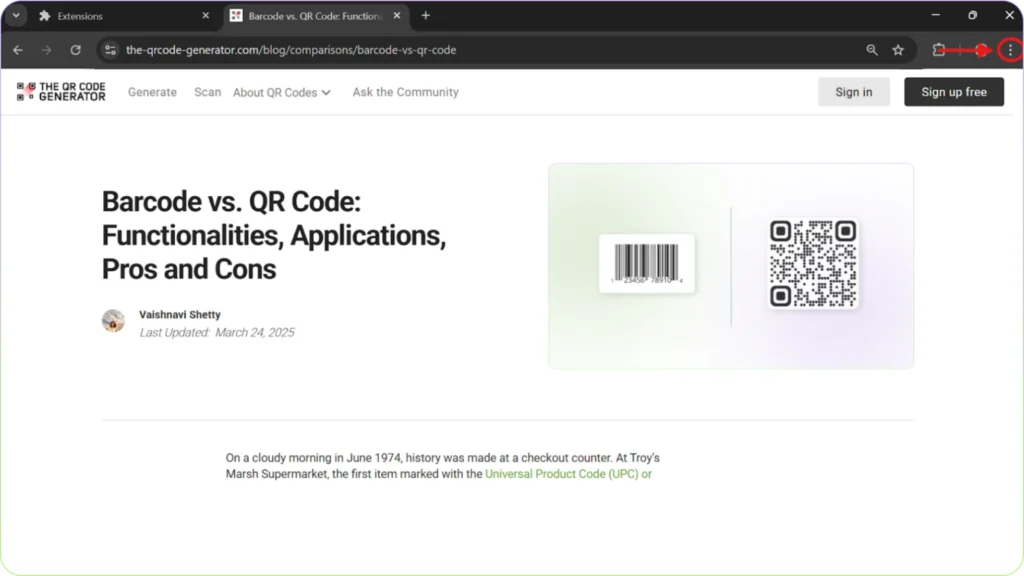The image size is (1024, 576).
Task: Click The QR Code Generator logo
Action: tap(60, 91)
